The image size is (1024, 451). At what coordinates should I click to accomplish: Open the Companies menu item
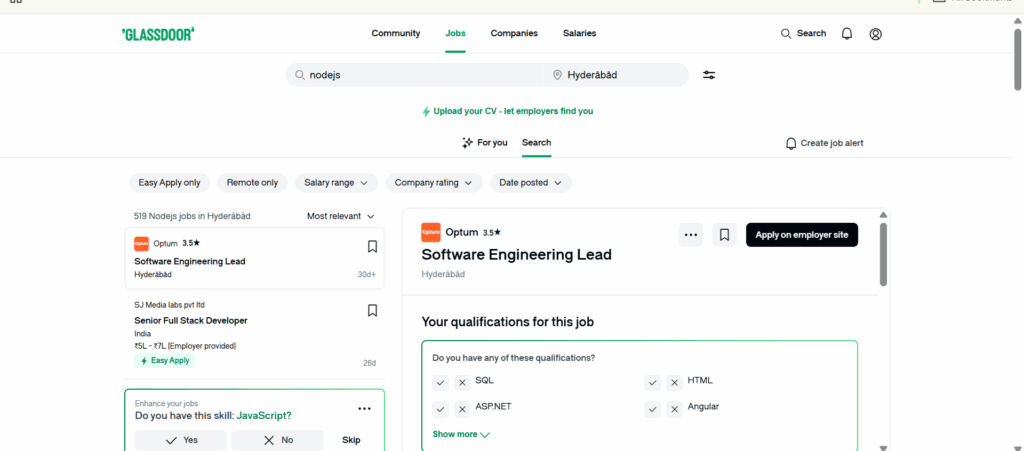click(x=514, y=34)
